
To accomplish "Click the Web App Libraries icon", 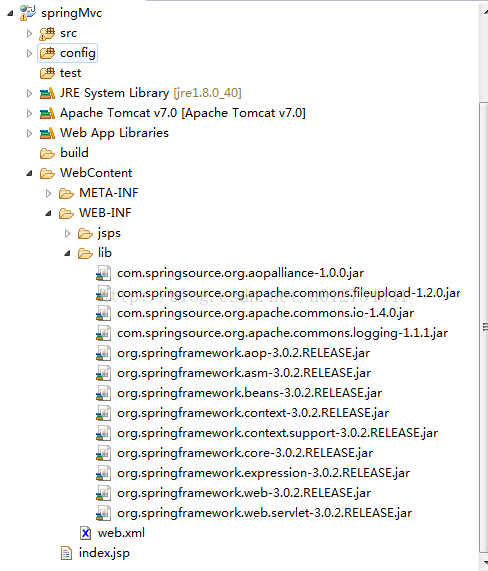I will click(47, 133).
